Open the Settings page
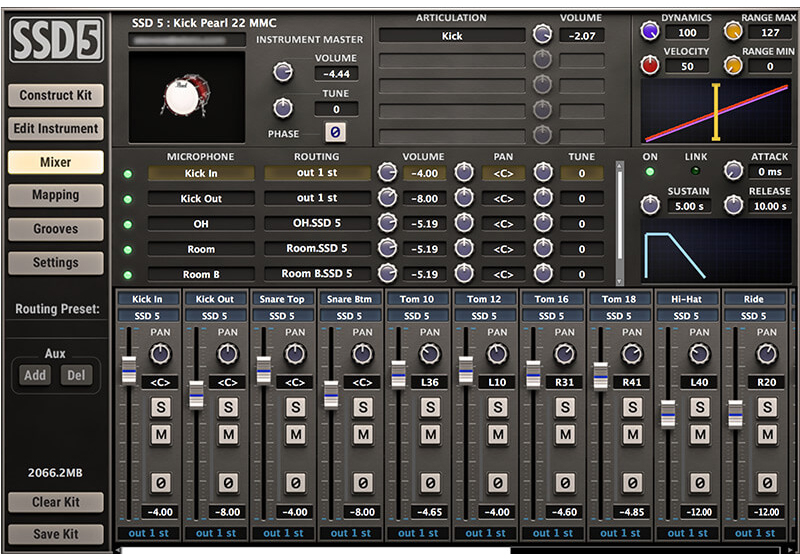This screenshot has height=560, width=800. pos(56,263)
